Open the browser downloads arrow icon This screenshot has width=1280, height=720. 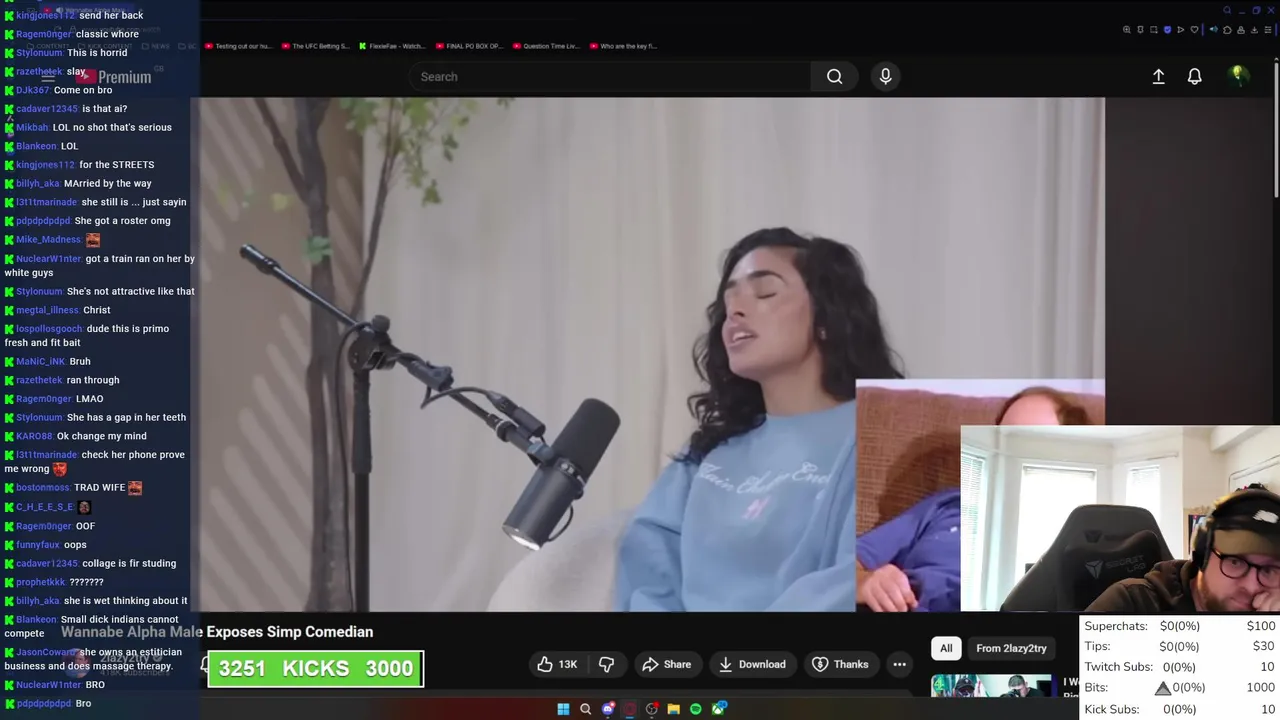click(1254, 30)
